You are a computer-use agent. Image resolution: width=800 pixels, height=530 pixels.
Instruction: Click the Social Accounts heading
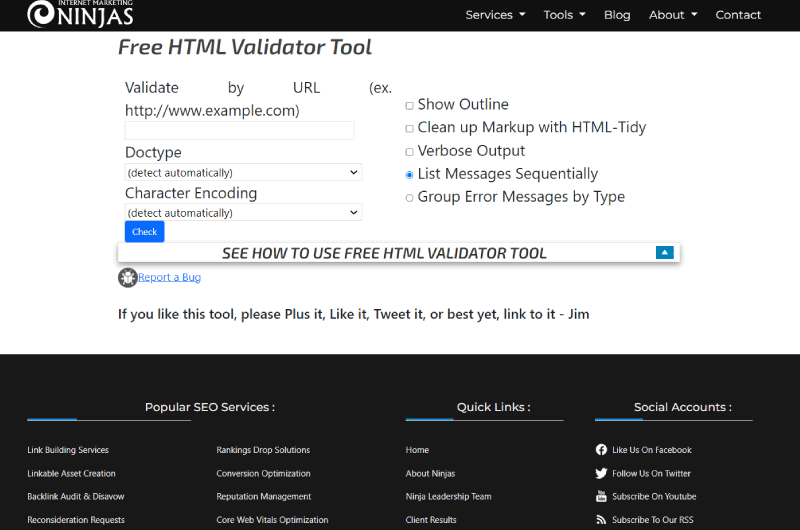(683, 407)
